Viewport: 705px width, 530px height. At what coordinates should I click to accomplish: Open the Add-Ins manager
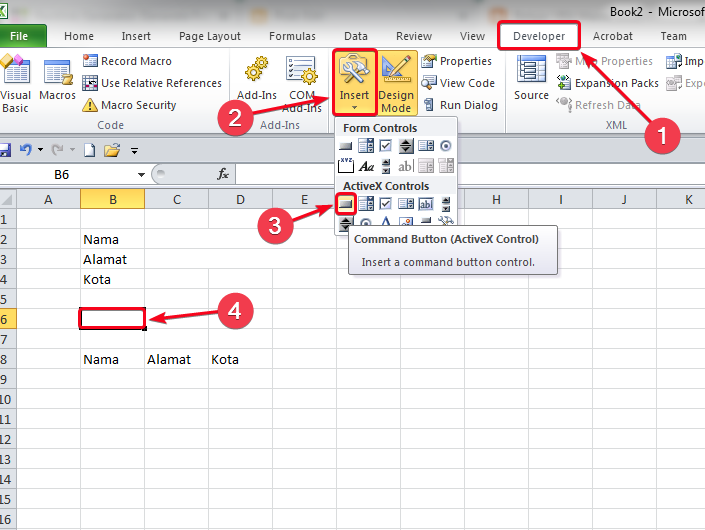click(257, 79)
